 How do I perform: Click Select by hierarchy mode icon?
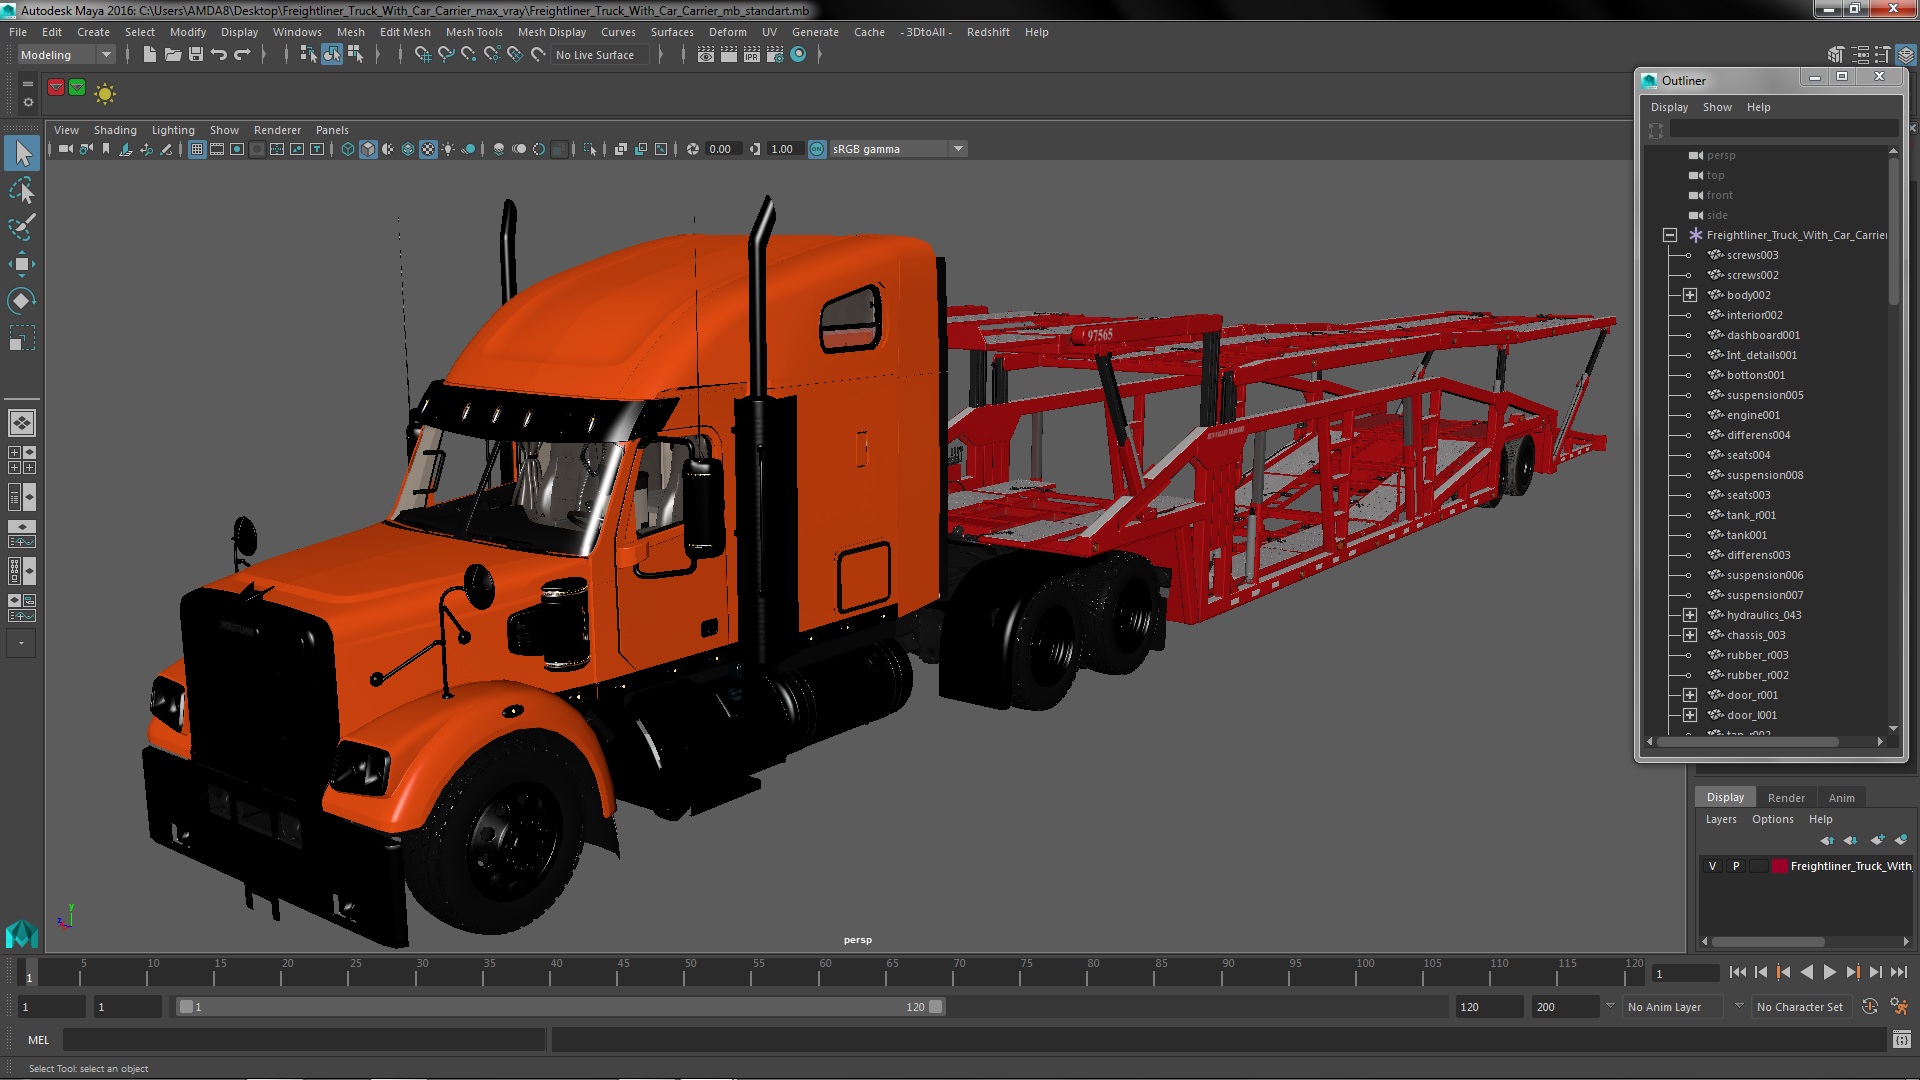(308, 55)
